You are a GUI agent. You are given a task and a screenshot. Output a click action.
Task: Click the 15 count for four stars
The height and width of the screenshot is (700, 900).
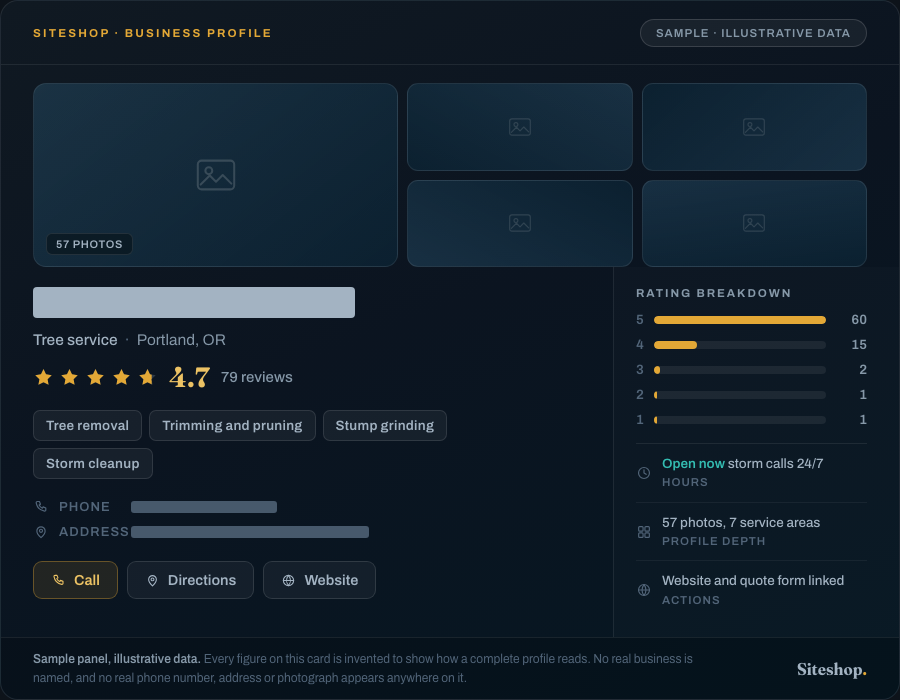[x=859, y=345]
